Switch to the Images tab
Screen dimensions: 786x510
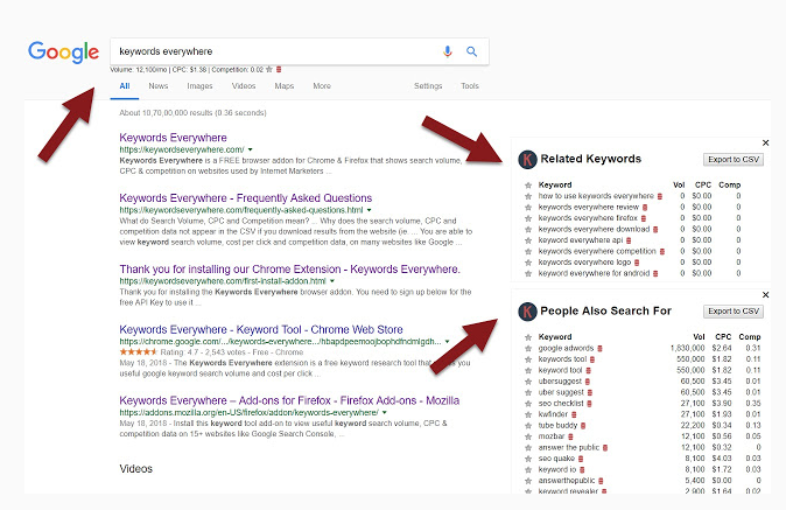pyautogui.click(x=200, y=86)
